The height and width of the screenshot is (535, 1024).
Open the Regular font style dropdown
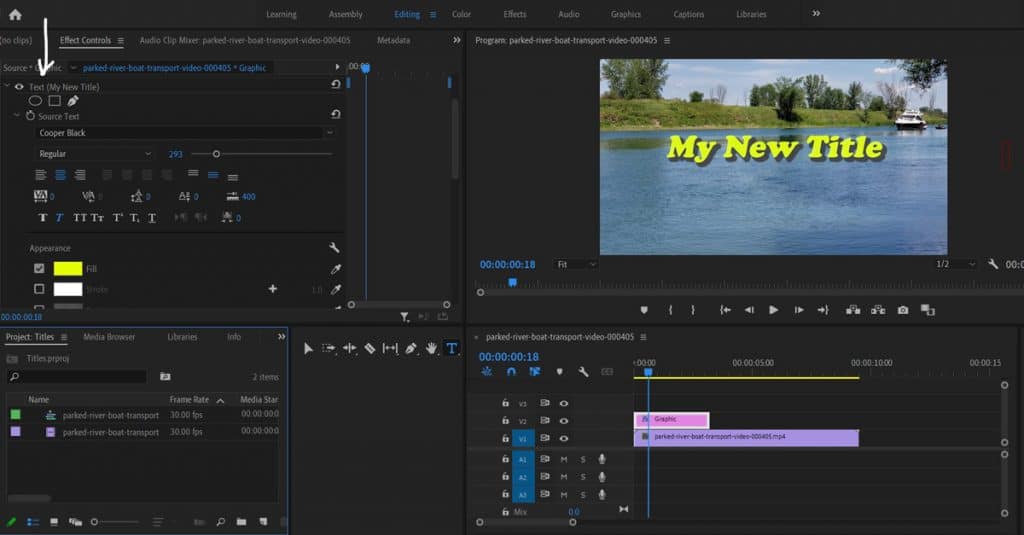click(95, 154)
